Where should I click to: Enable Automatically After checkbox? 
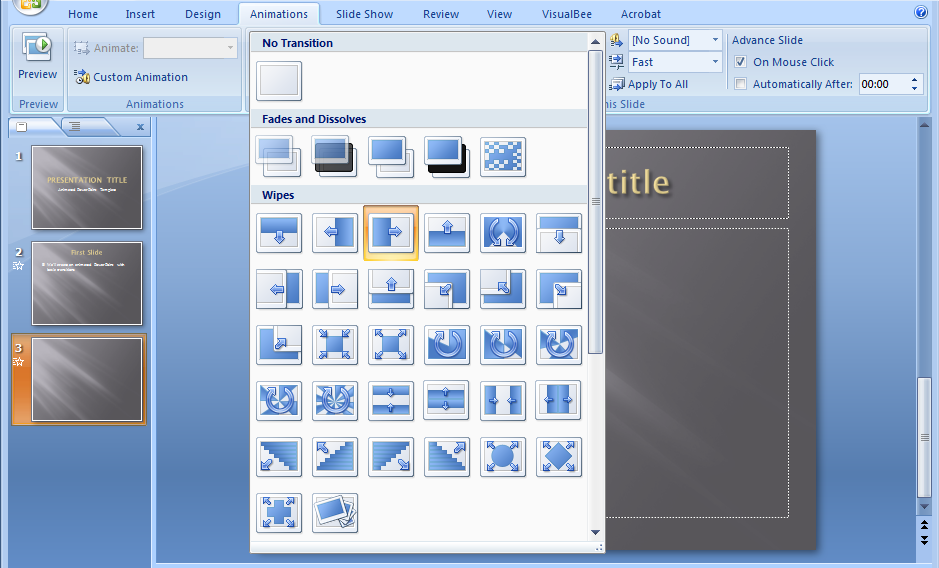[741, 84]
